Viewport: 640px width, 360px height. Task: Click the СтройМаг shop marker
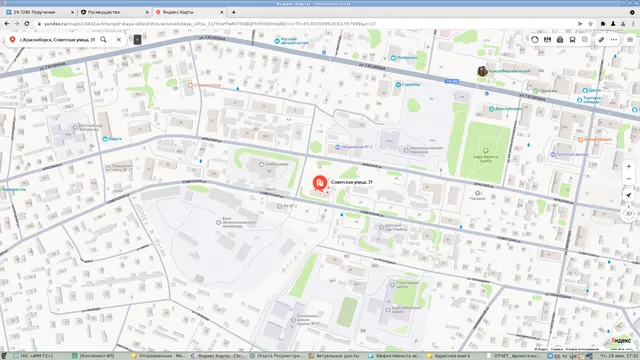pos(398,84)
